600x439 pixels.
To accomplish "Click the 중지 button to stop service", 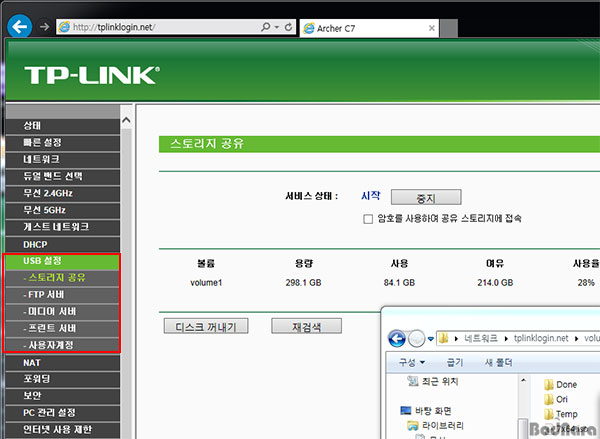I will 426,197.
